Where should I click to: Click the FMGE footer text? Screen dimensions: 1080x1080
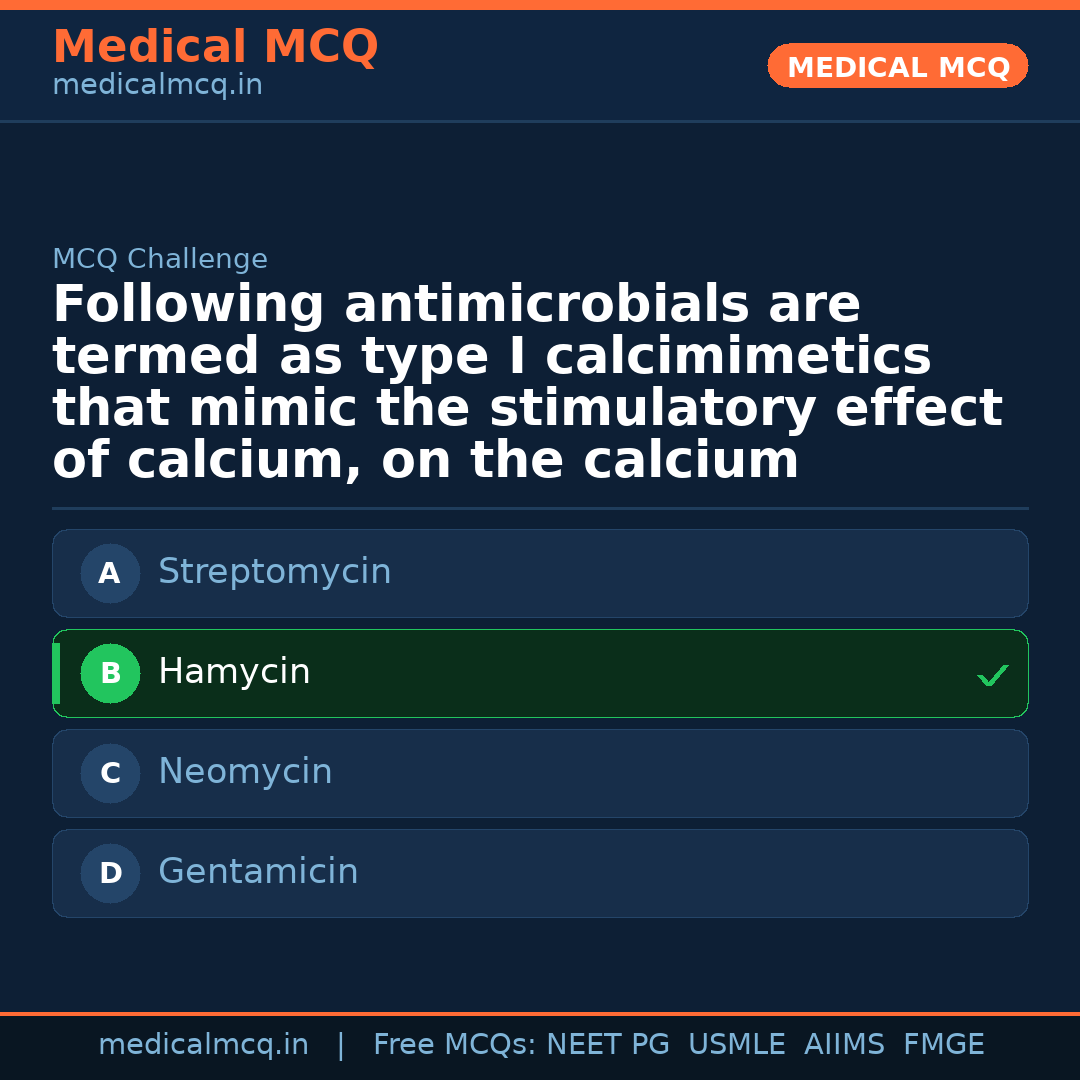[x=943, y=1045]
